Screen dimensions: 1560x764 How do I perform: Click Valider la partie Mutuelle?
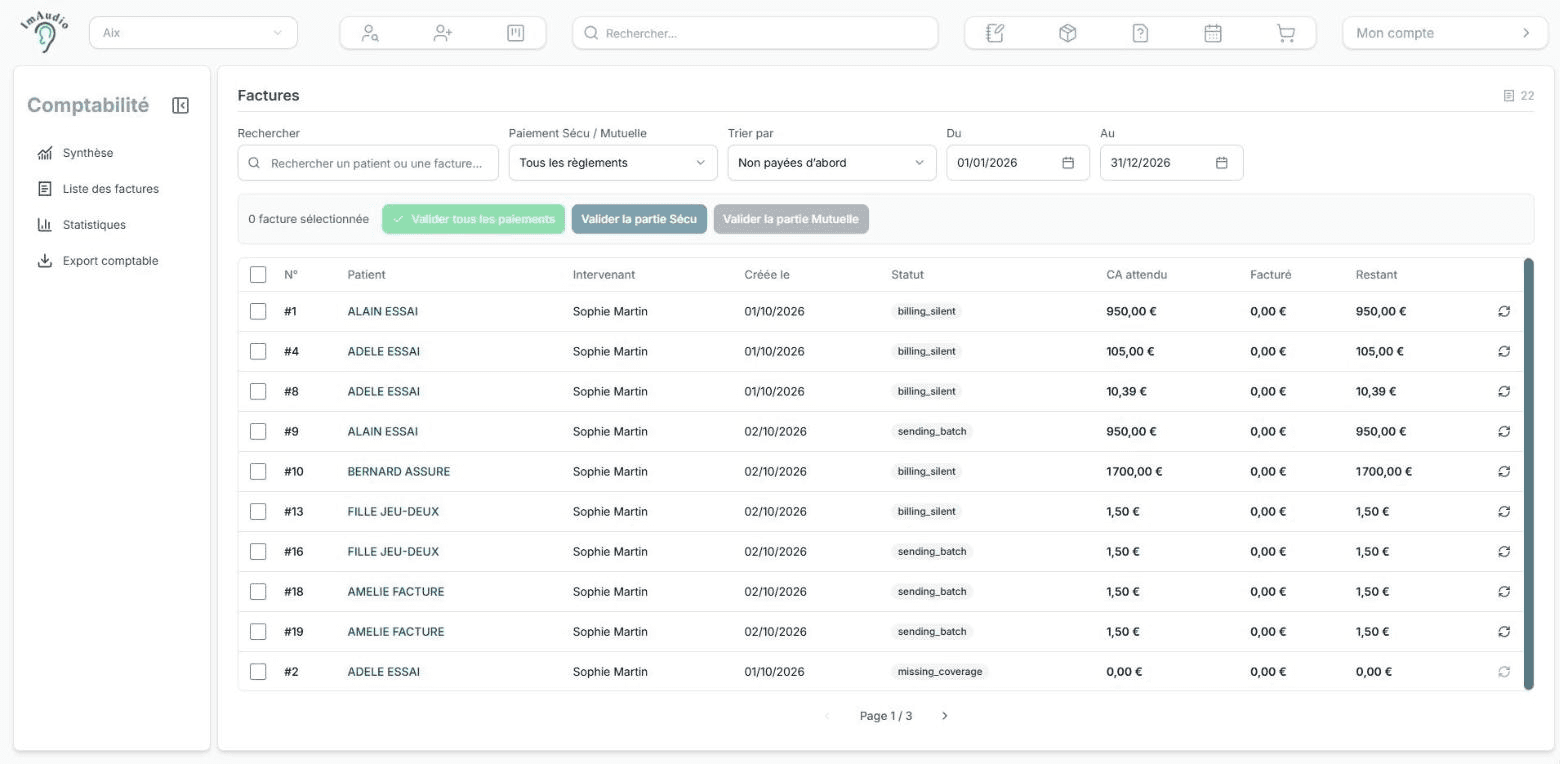pos(791,219)
